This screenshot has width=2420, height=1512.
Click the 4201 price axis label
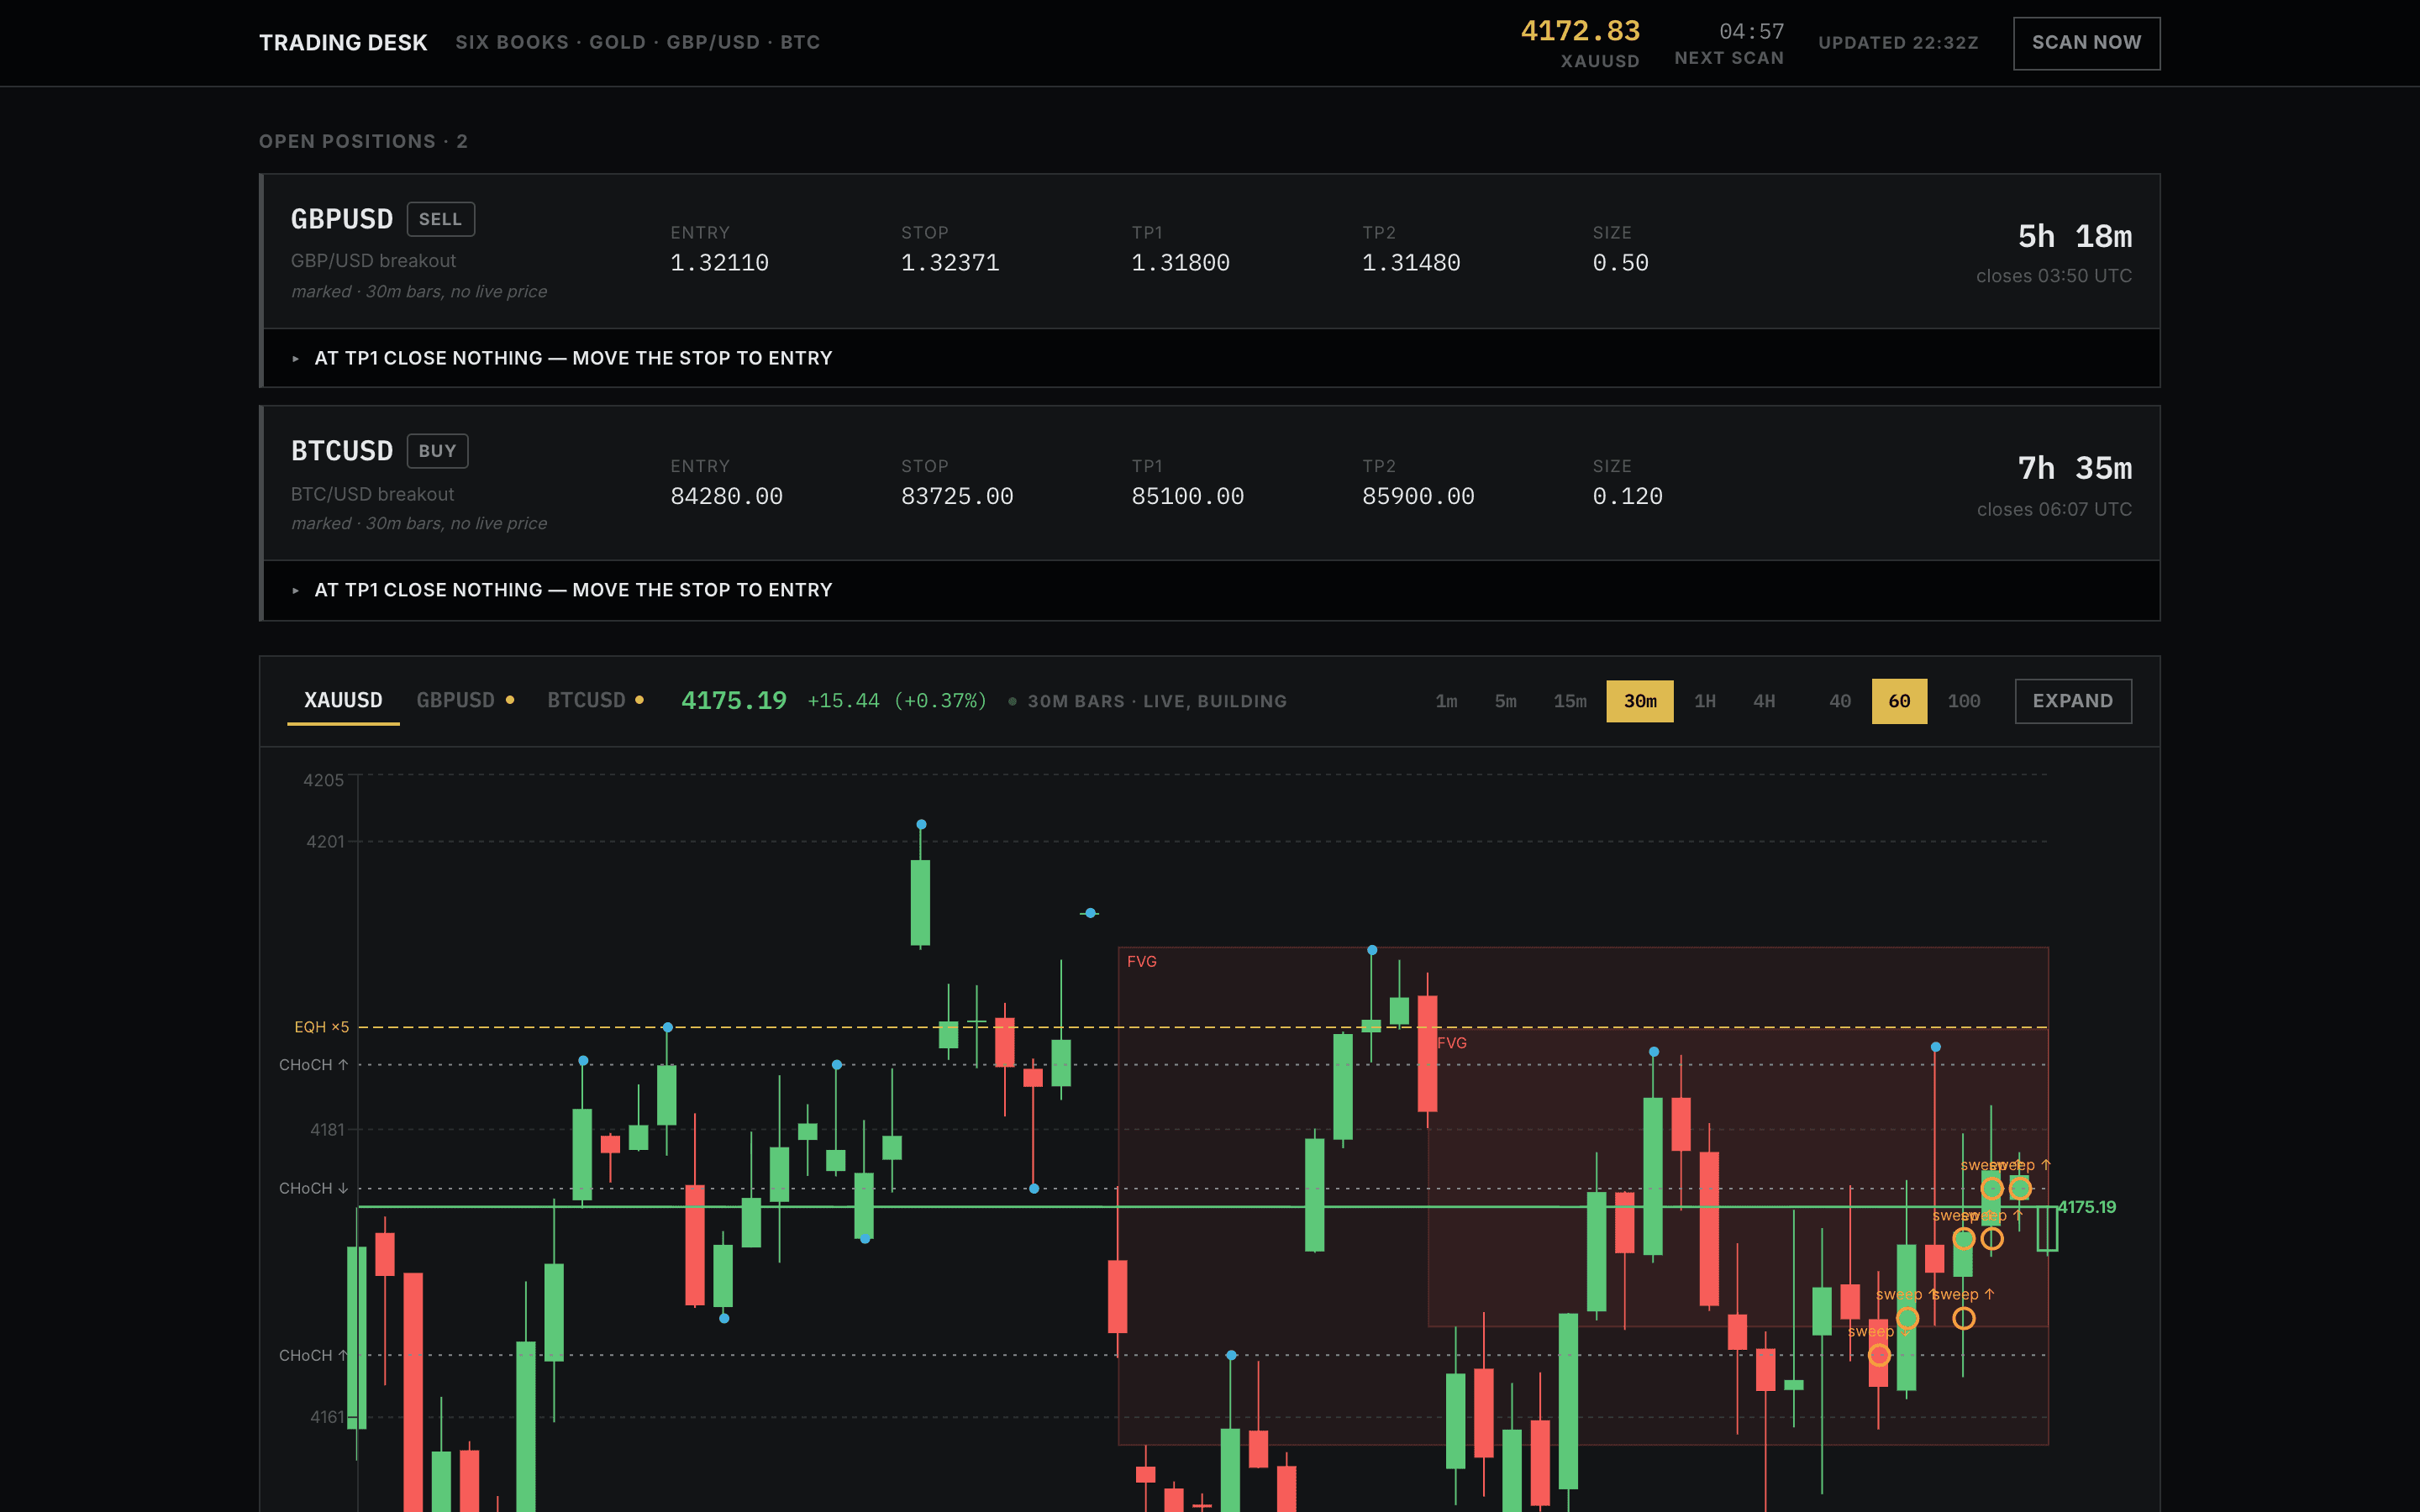point(325,842)
